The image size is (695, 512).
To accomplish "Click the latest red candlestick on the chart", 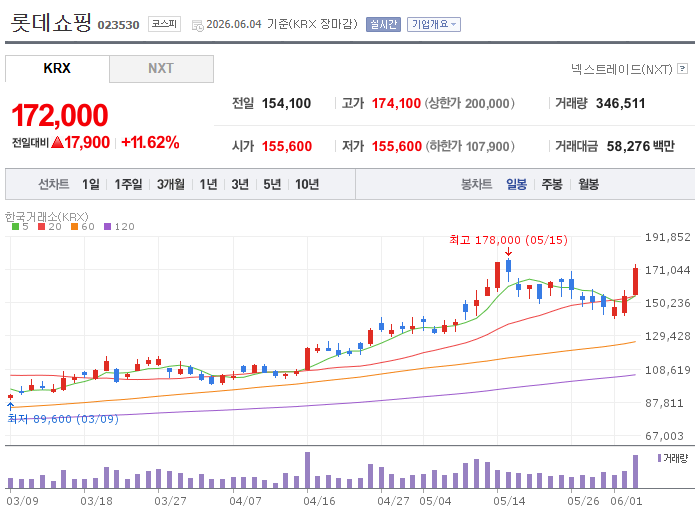I will (635, 281).
